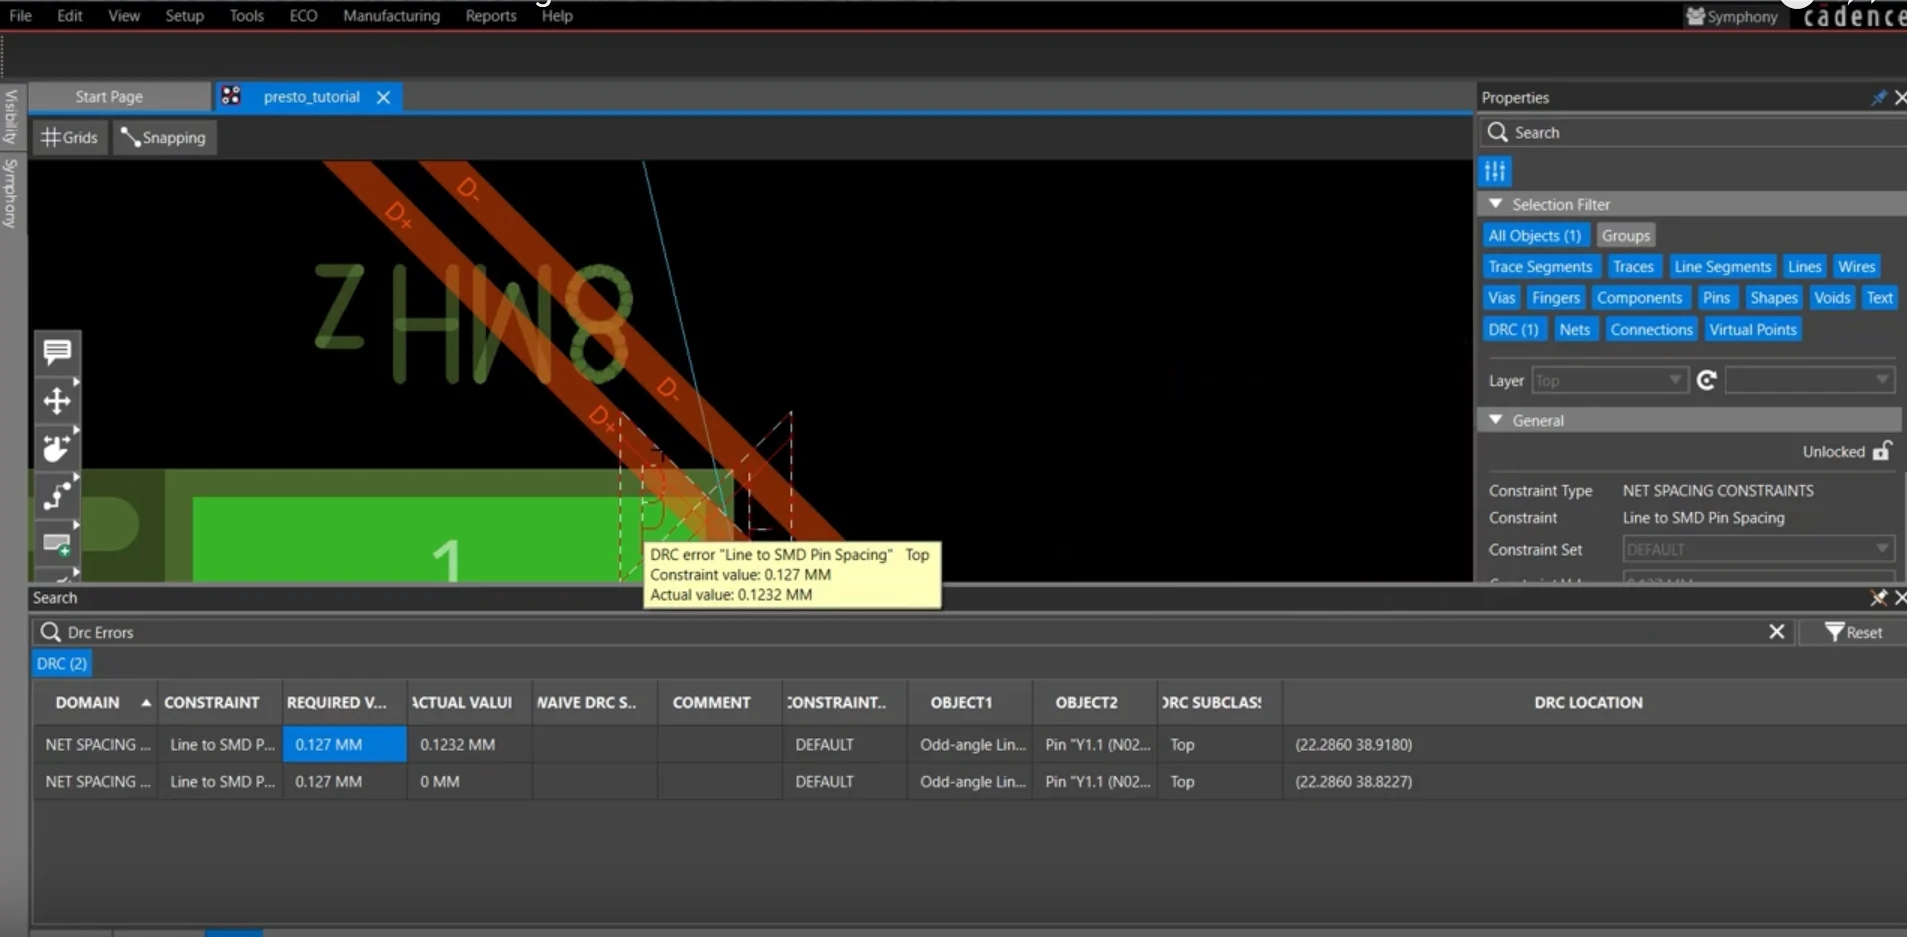Open the Setup menu
1907x937 pixels.
click(185, 16)
